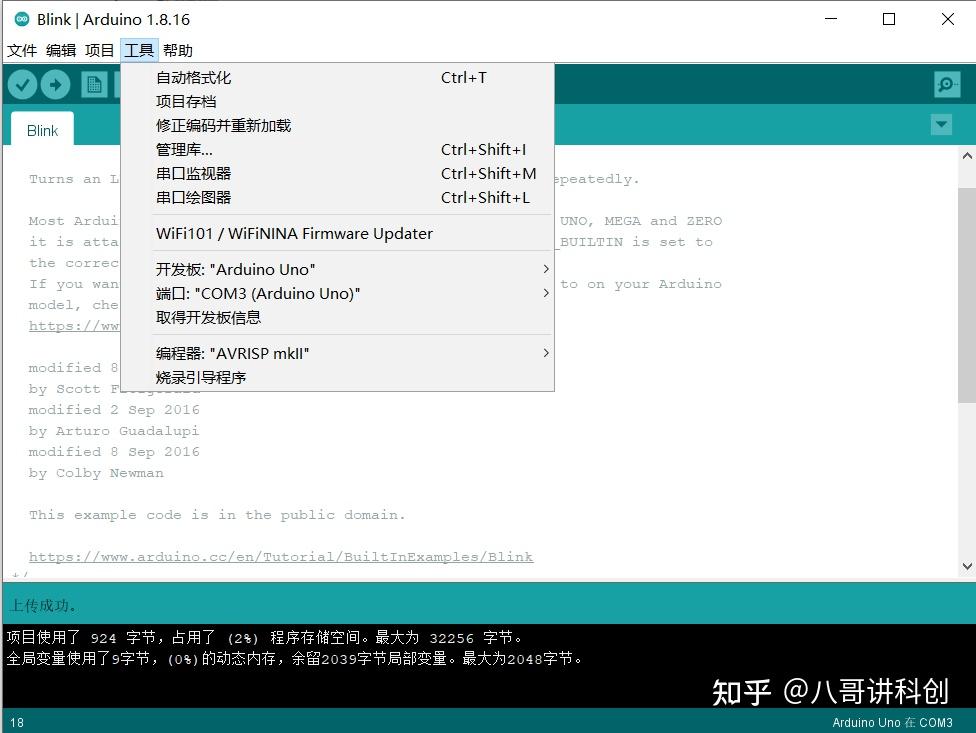Screen dimensions: 976x733
Task: Click the Verify (checkmark) toolbar icon
Action: click(x=22, y=84)
